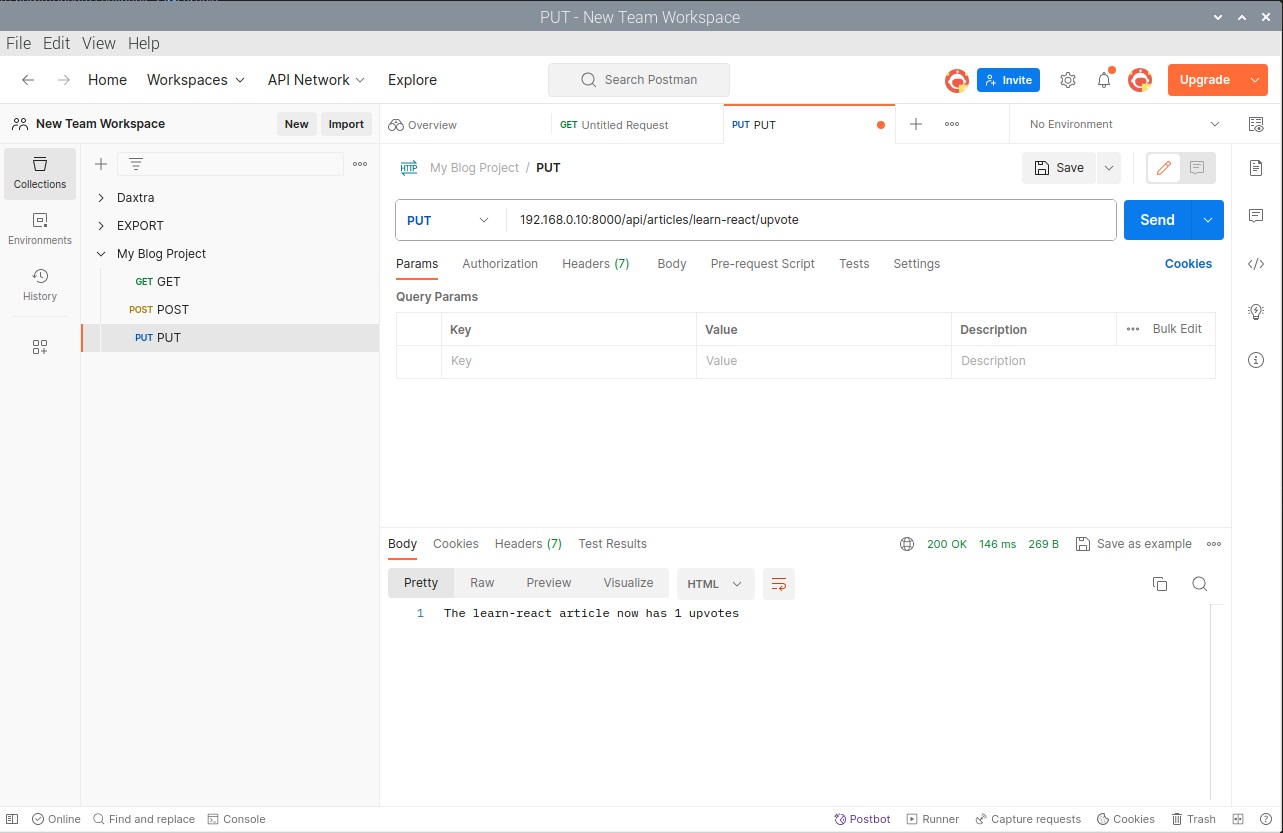Viewport: 1283px width, 833px height.
Task: Open the File menu
Action: point(19,43)
